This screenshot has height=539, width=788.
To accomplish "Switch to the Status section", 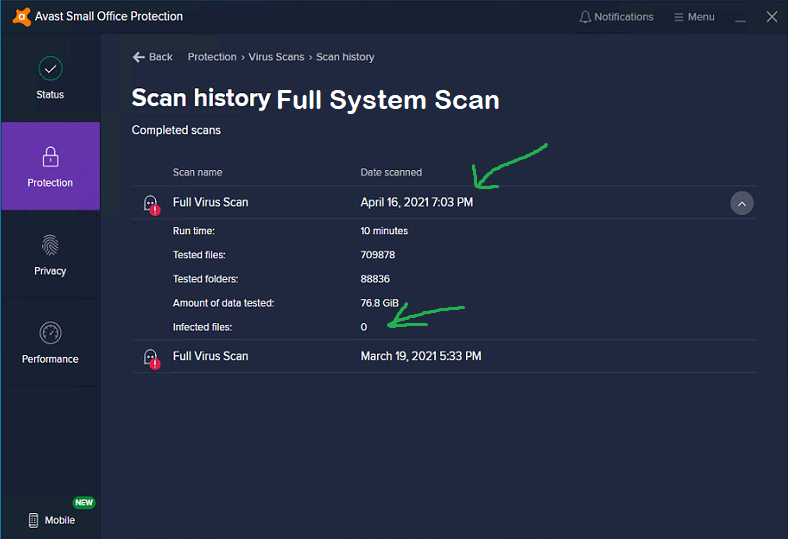I will point(50,78).
